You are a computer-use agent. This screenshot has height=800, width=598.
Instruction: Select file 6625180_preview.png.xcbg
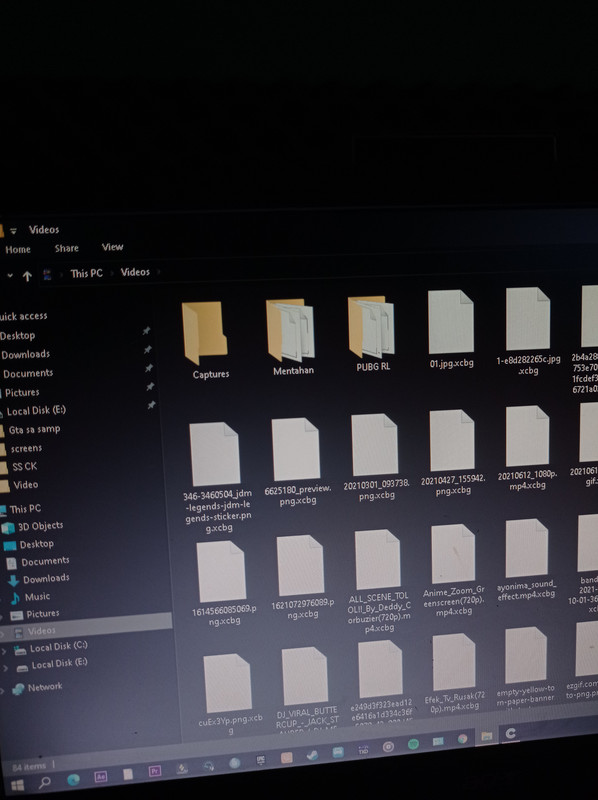coord(297,461)
